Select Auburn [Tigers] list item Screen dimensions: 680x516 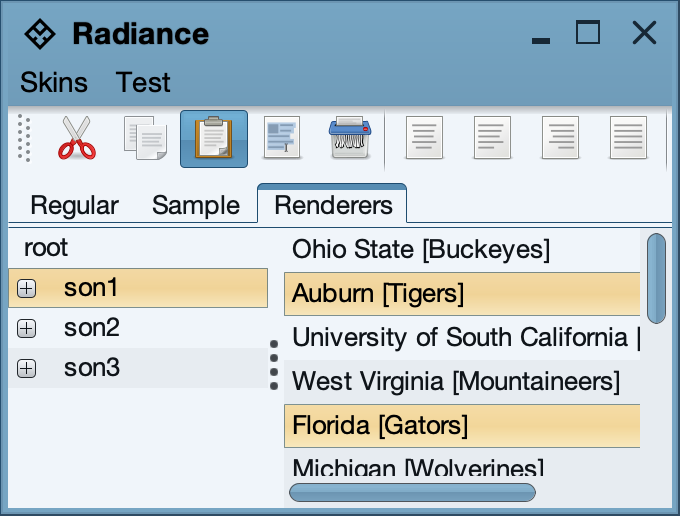462,294
